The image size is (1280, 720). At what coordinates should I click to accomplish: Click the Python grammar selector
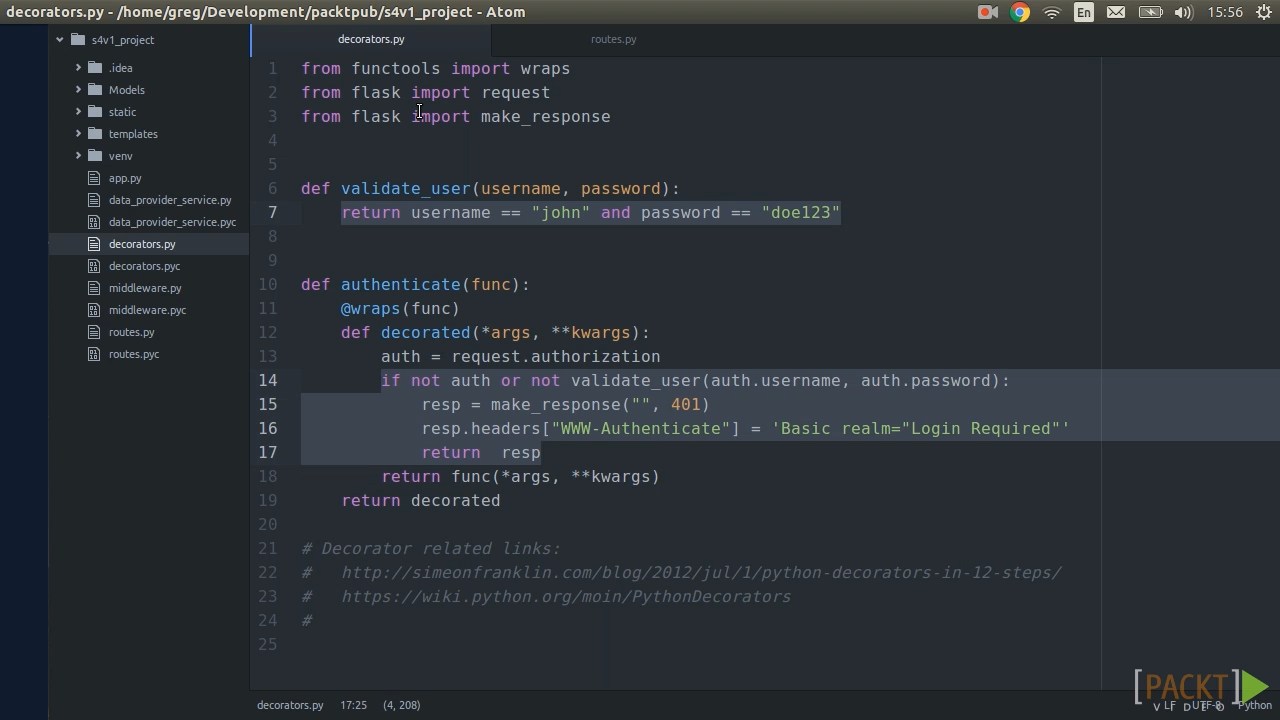[x=1255, y=706]
